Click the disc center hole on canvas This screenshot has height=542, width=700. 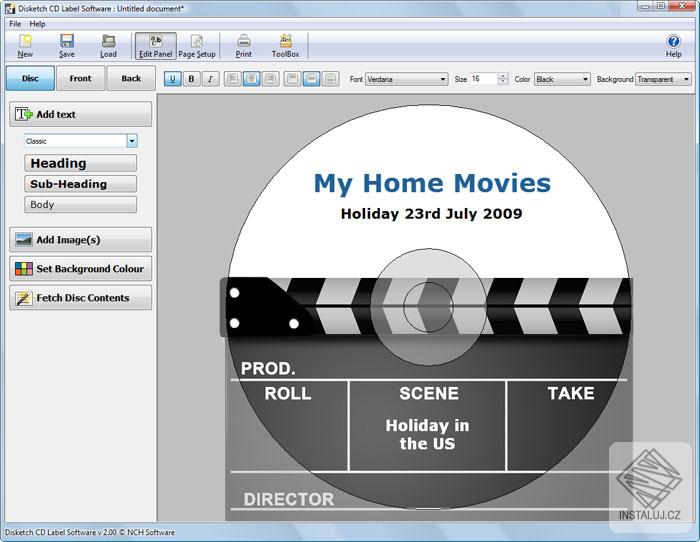pyautogui.click(x=429, y=307)
